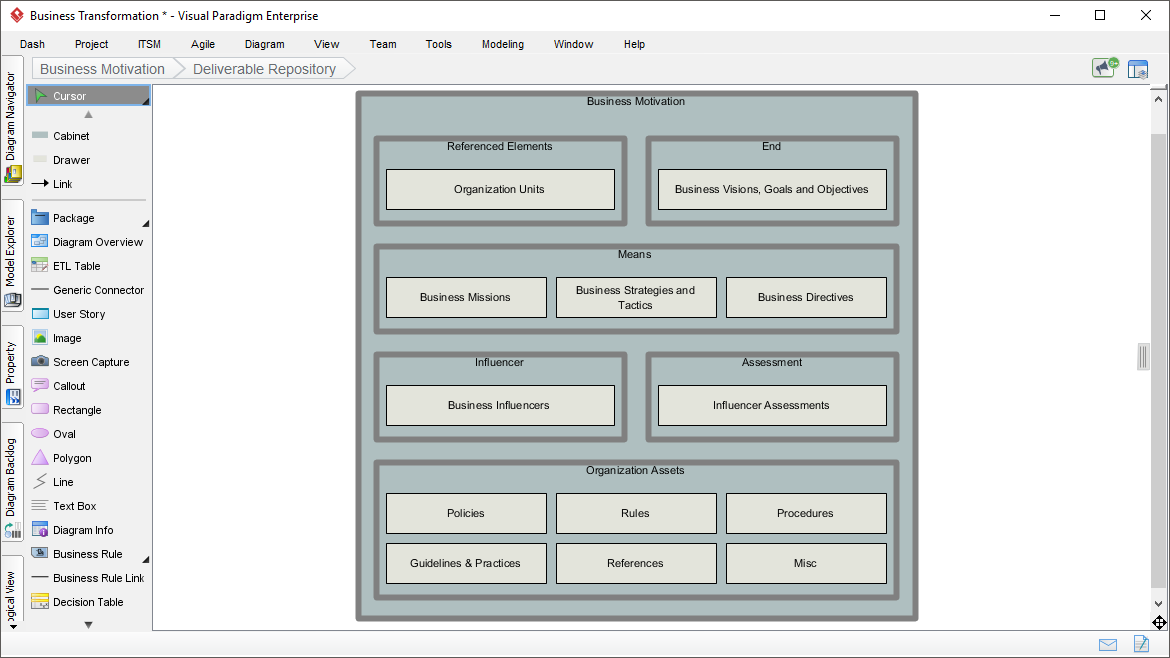Go to Deliverable Repository breadcrumb
The width and height of the screenshot is (1170, 658).
264,69
